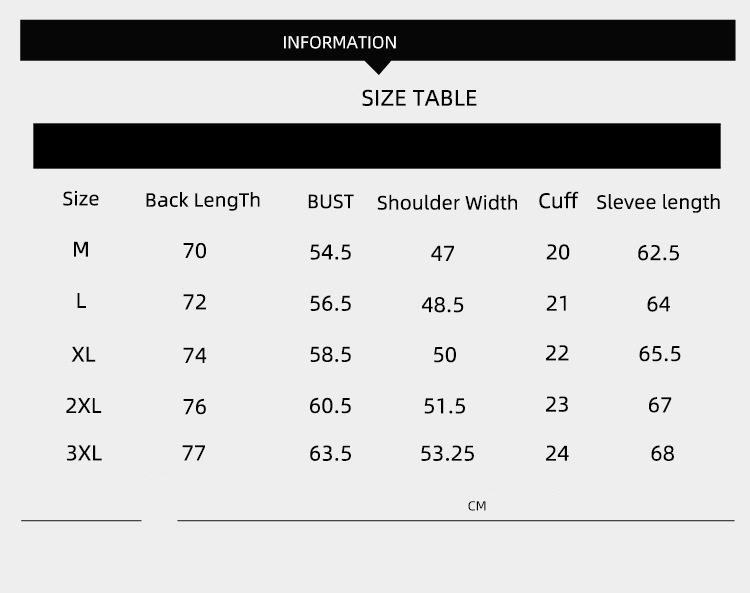Select the 2XL size row label
This screenshot has height=593, width=750.
[83, 406]
